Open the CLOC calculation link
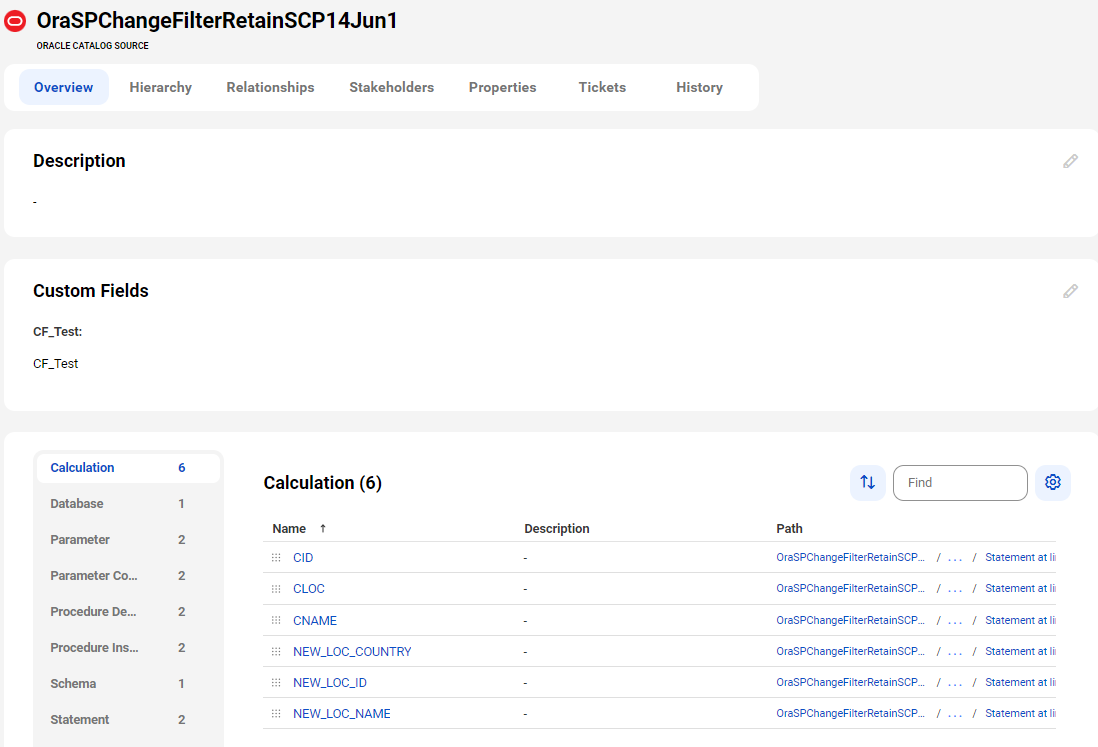This screenshot has height=747, width=1098. (x=309, y=589)
